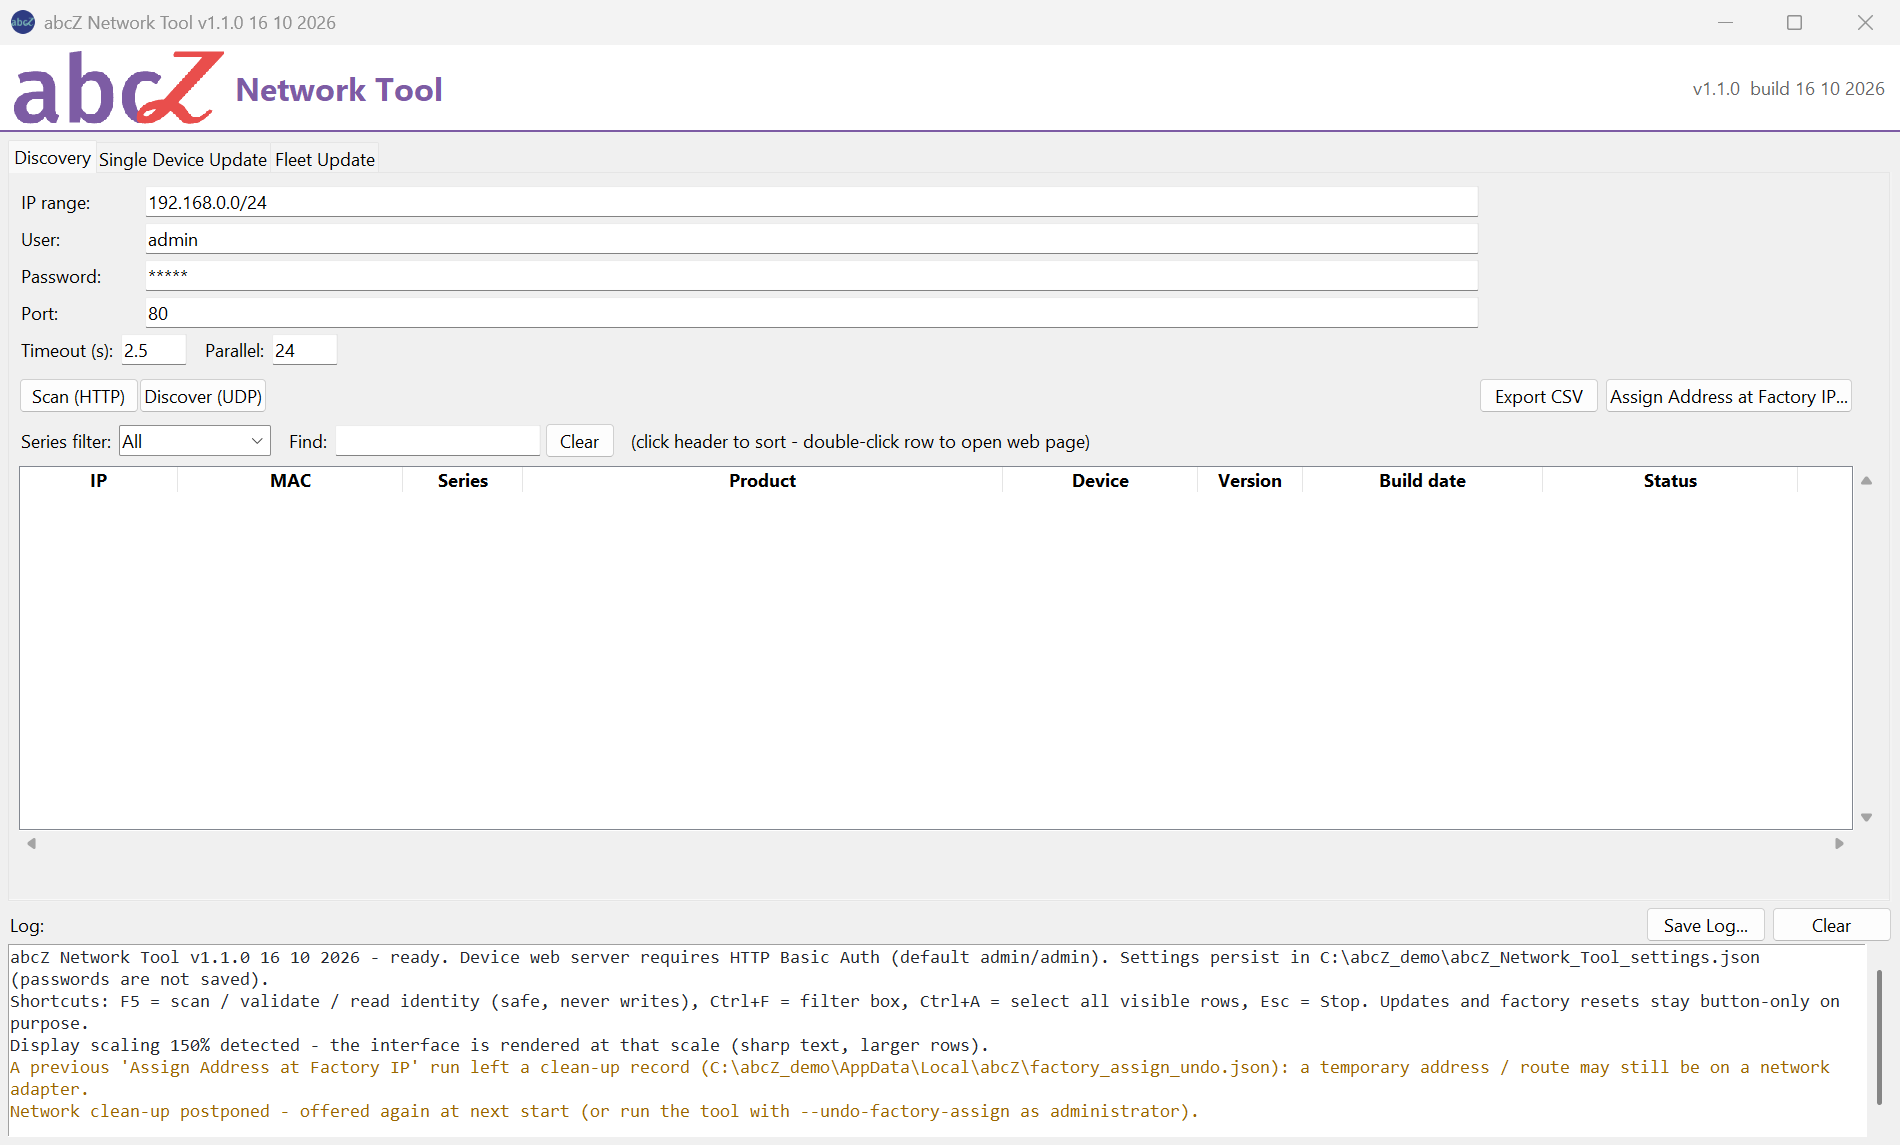Open the Discovery tab

52,158
